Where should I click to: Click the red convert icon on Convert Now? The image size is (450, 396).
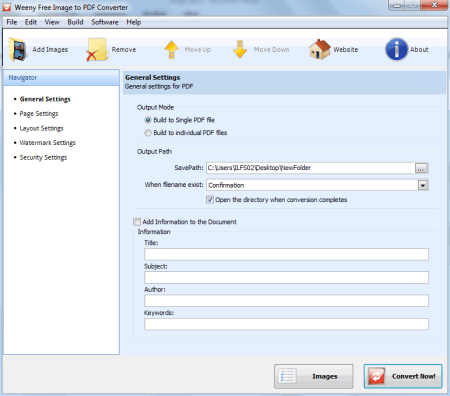click(377, 376)
